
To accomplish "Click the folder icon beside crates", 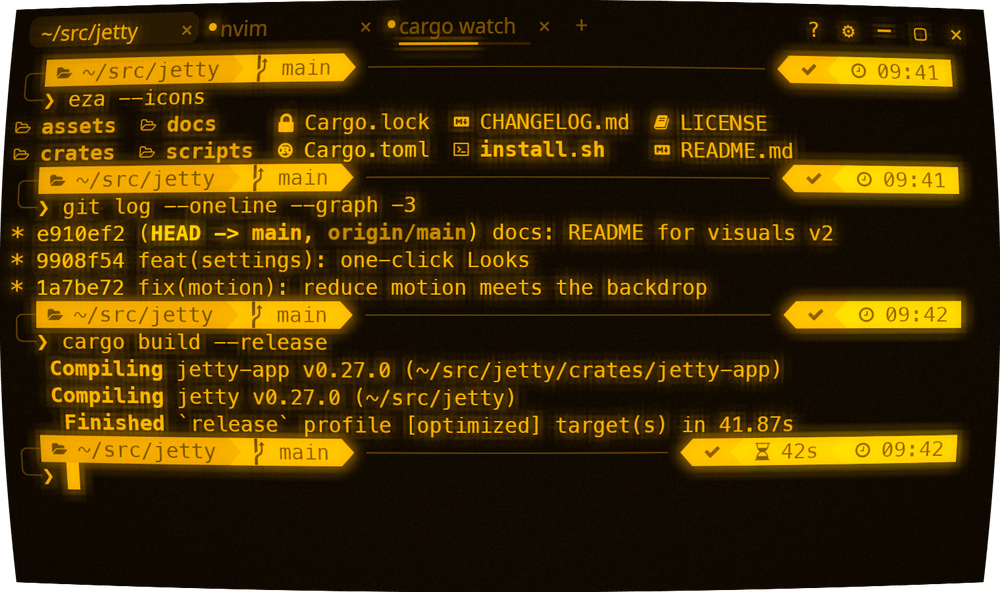I will click(21, 154).
